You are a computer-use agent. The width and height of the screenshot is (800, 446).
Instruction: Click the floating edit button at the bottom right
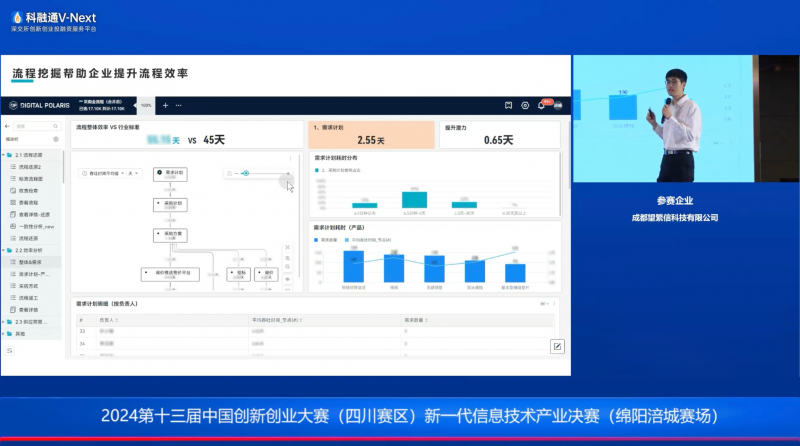[x=557, y=346]
